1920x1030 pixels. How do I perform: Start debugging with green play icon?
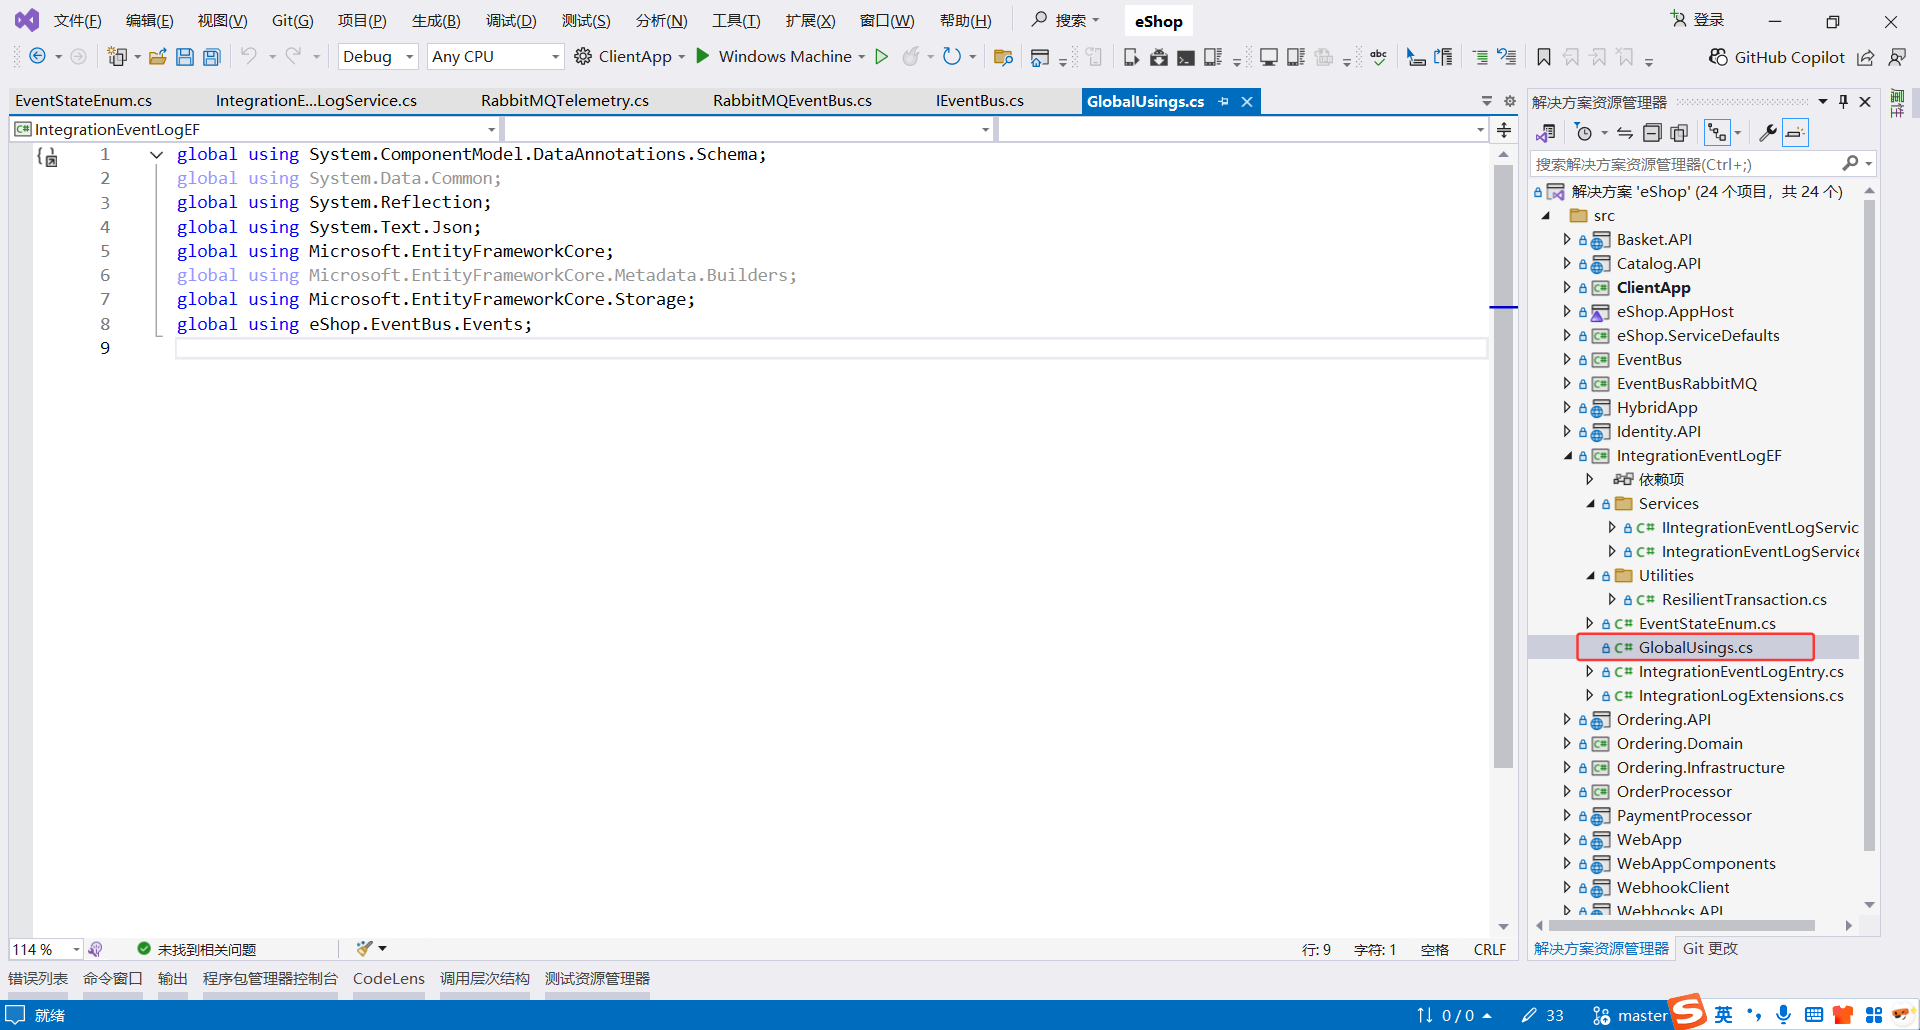pyautogui.click(x=702, y=56)
